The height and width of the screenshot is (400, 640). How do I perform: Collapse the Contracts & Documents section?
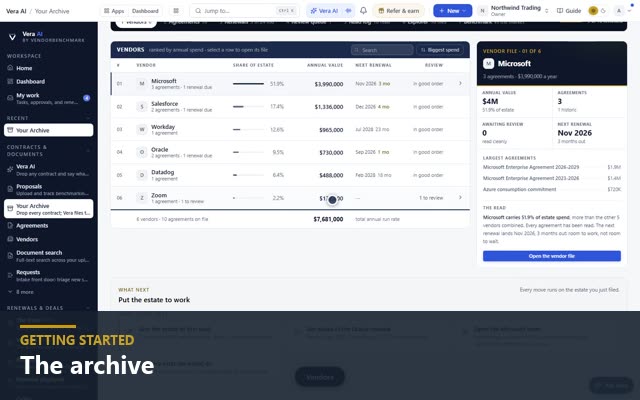87,151
